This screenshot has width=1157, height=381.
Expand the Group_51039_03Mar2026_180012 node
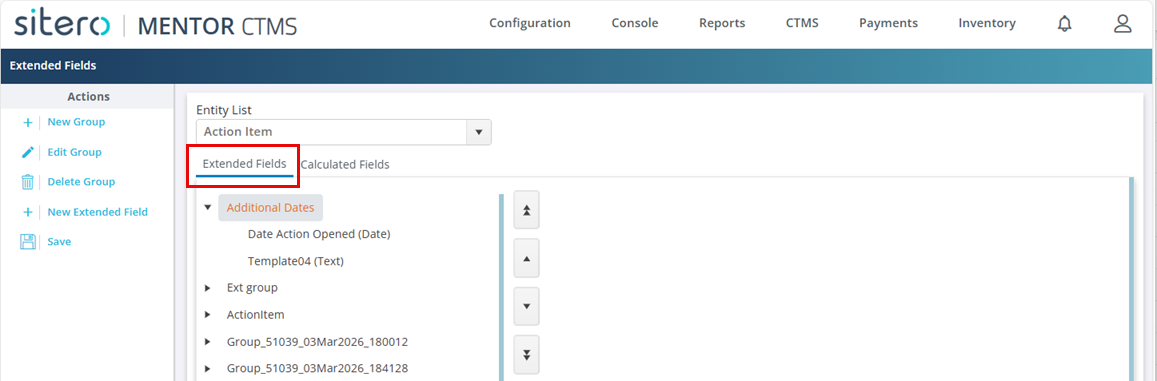207,342
